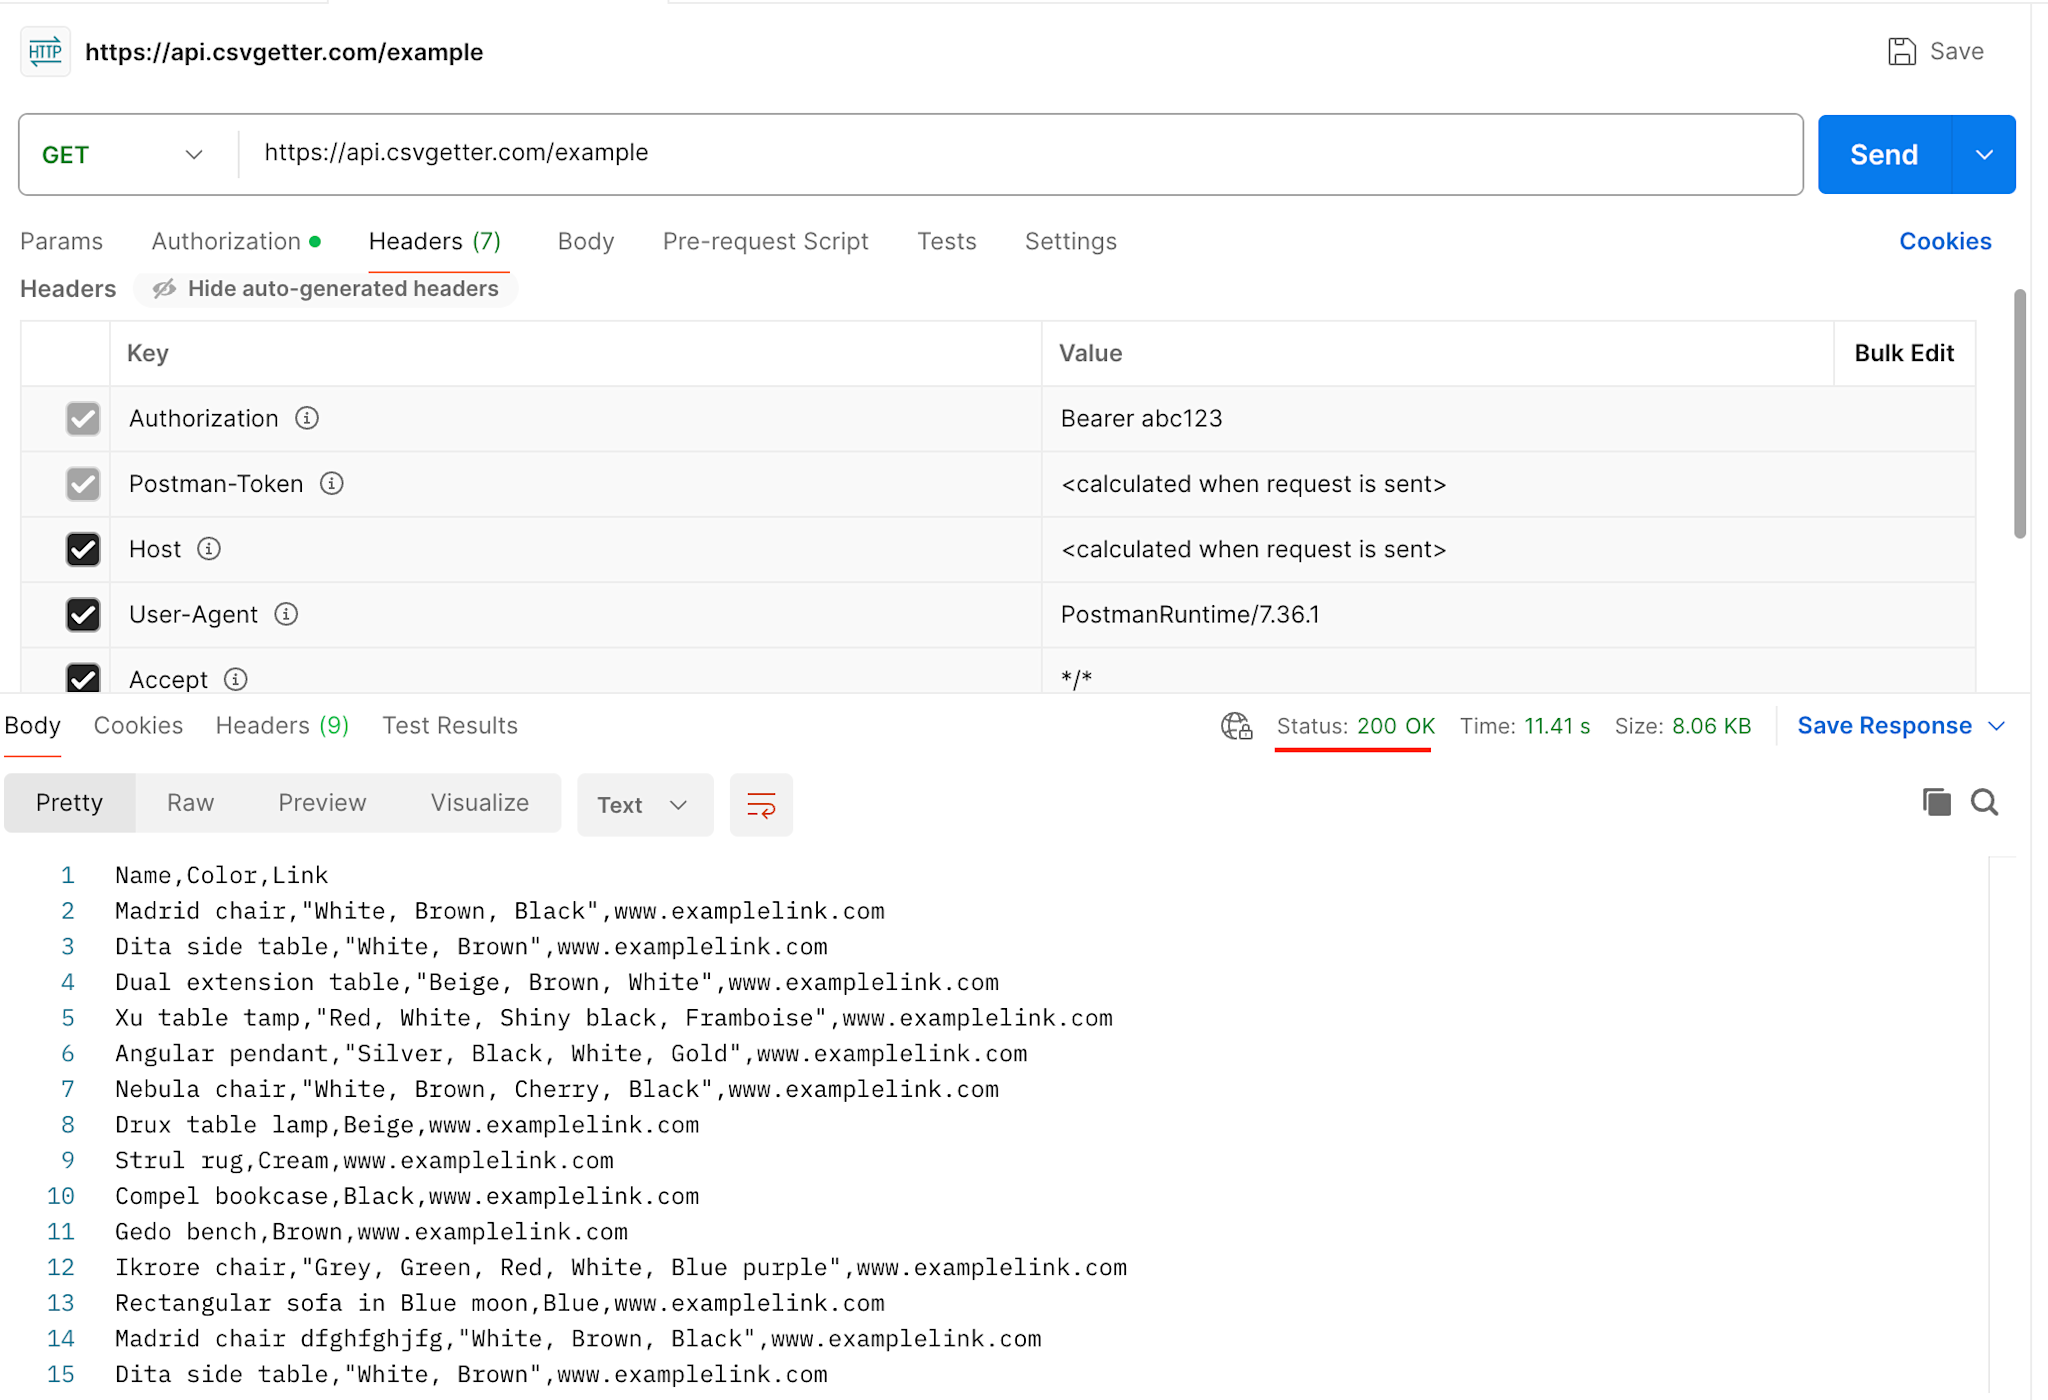This screenshot has width=2048, height=1400.
Task: Open the response Headers tab
Action: pyautogui.click(x=281, y=725)
